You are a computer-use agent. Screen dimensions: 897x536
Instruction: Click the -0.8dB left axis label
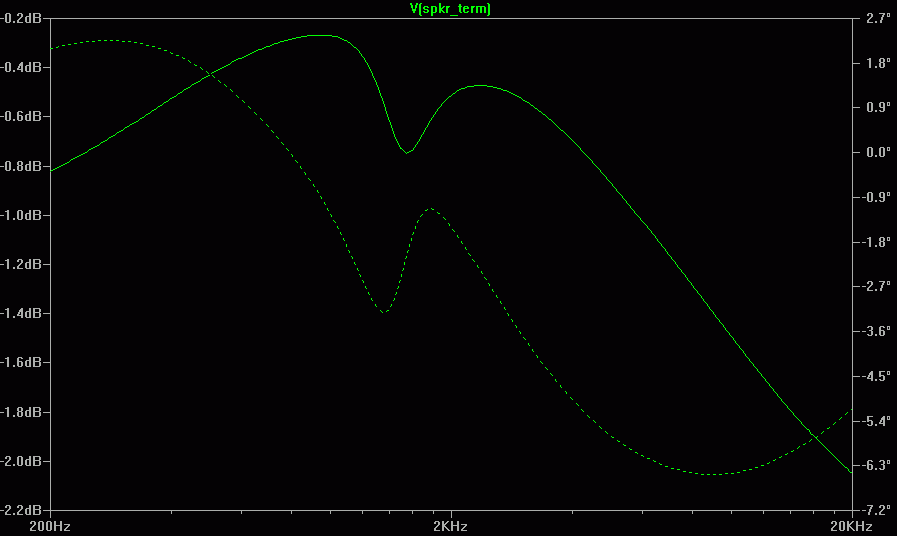[x=21, y=166]
